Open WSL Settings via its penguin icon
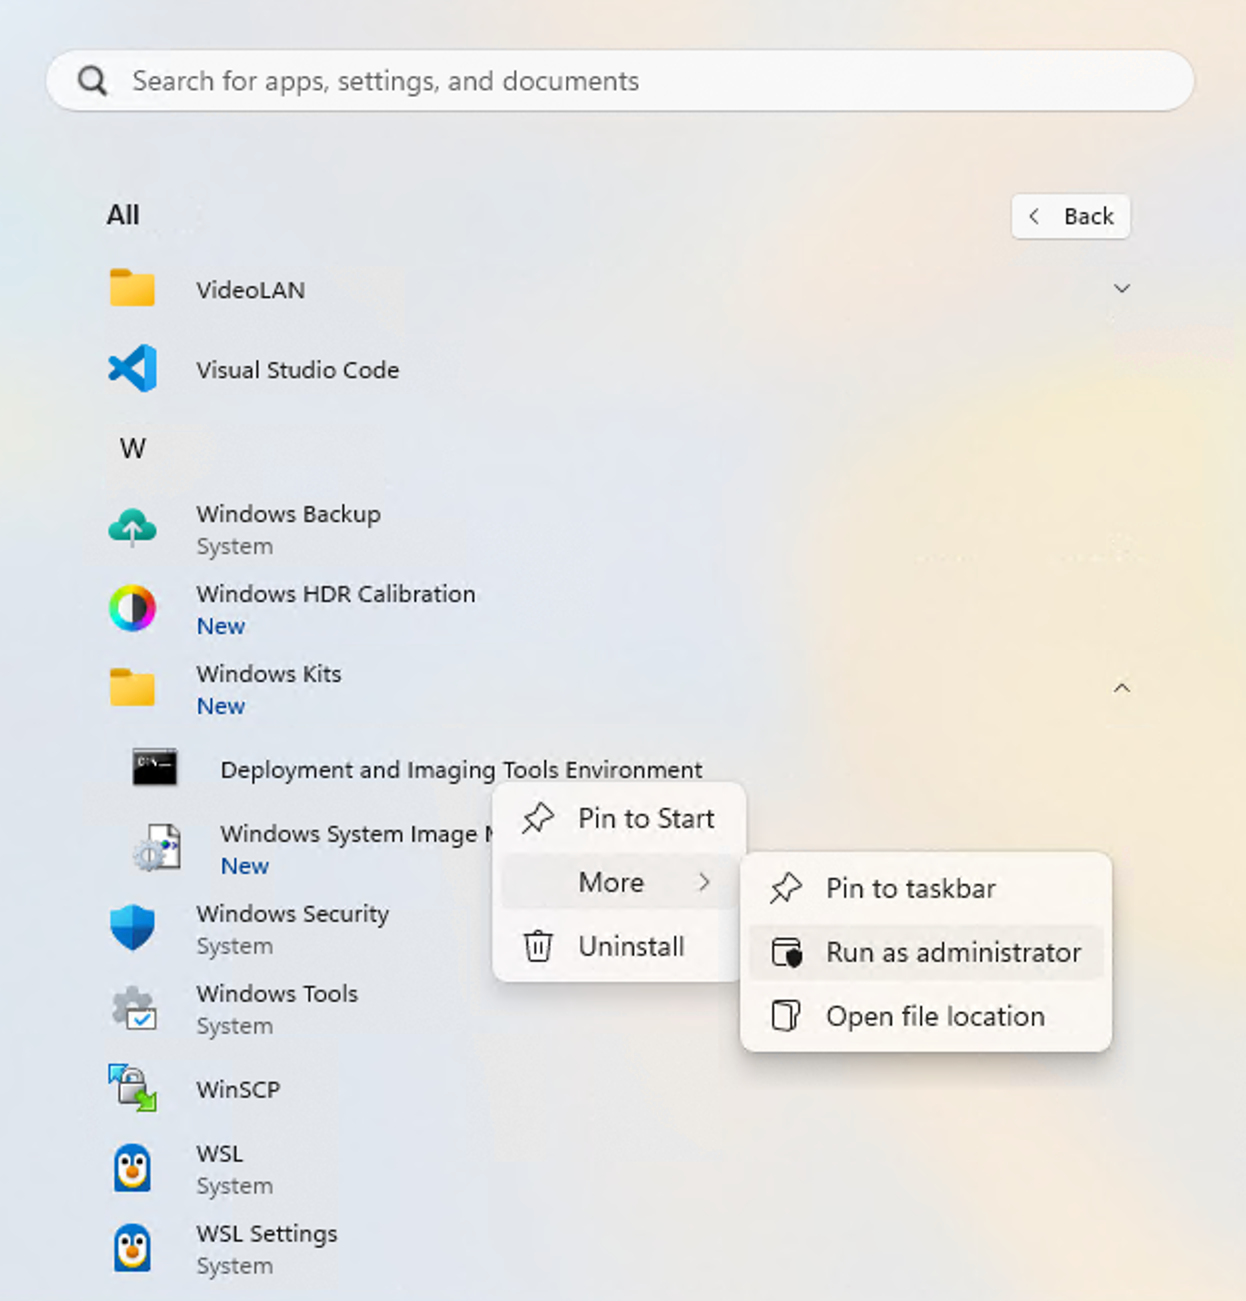 click(131, 1246)
